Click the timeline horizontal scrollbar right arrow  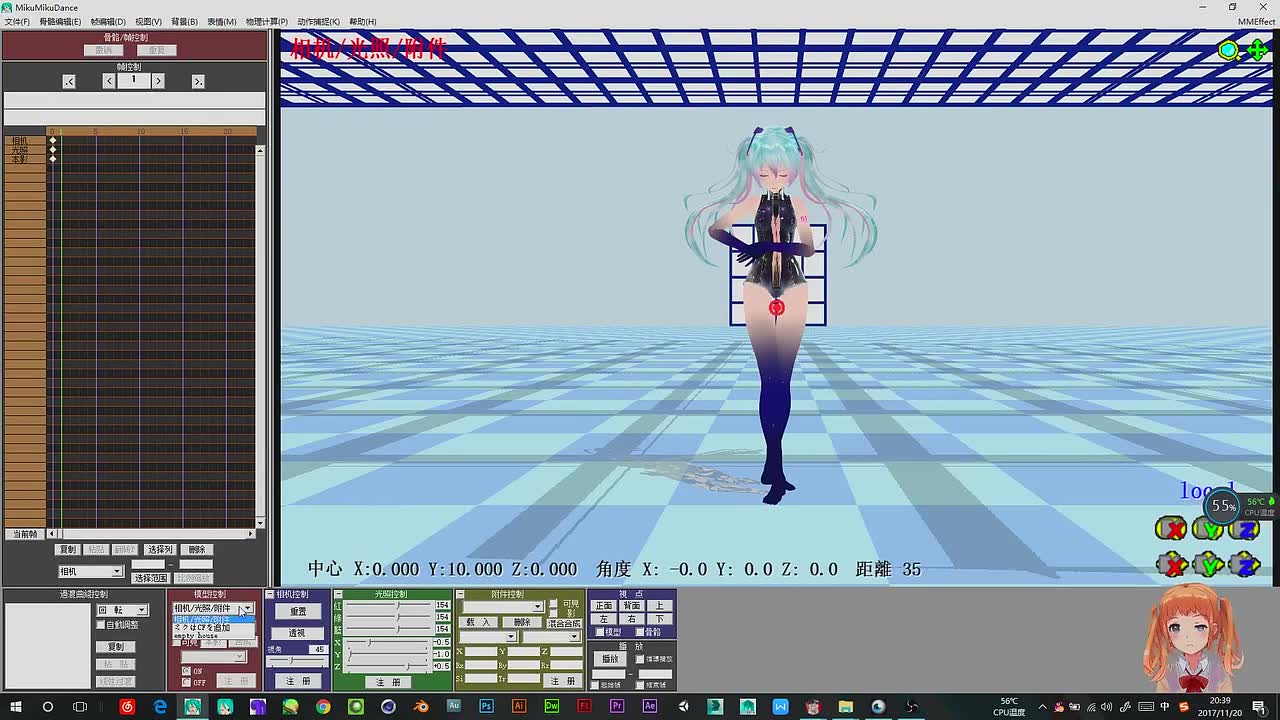pos(250,534)
